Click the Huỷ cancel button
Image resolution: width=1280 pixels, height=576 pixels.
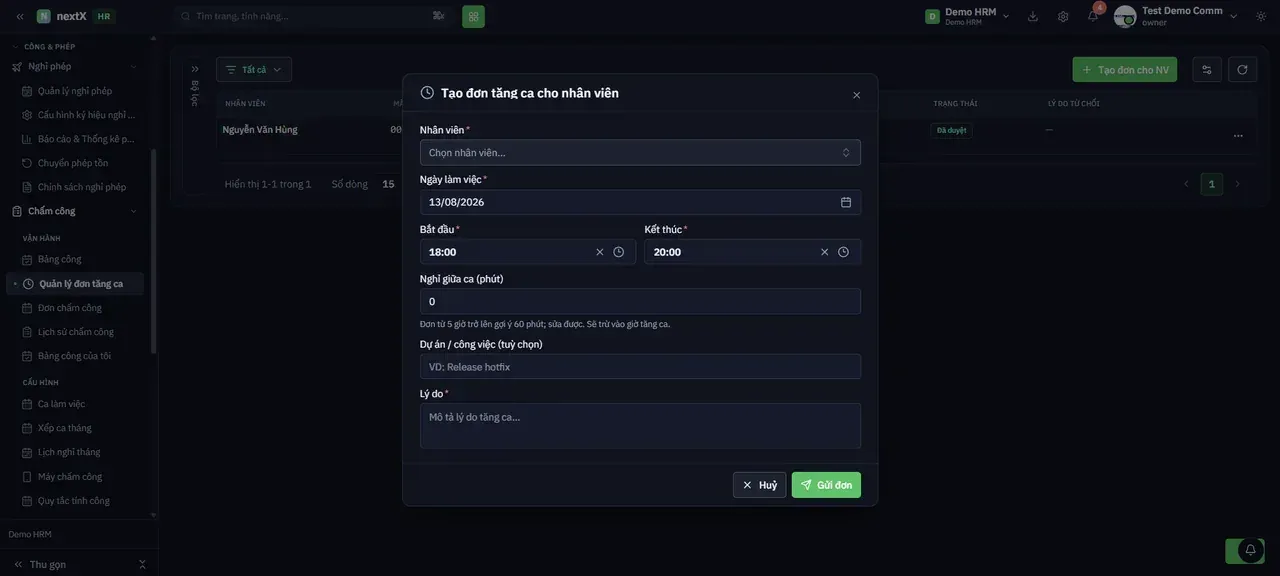coord(760,485)
